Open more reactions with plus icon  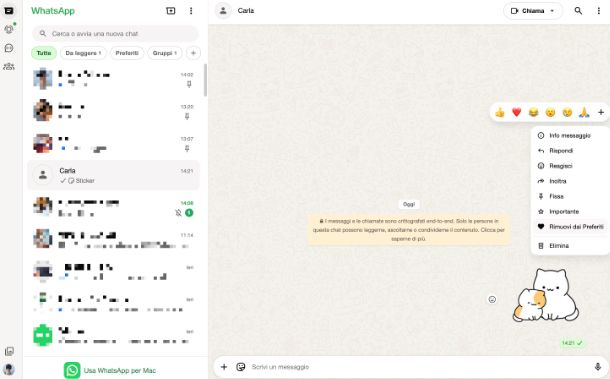pos(601,112)
